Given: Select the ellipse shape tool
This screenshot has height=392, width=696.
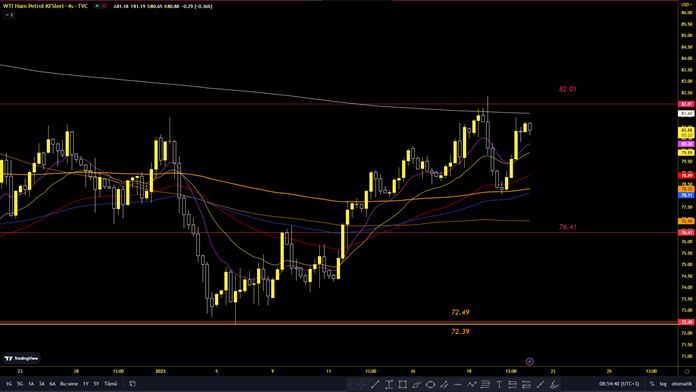Looking at the screenshot, I should pyautogui.click(x=430, y=384).
